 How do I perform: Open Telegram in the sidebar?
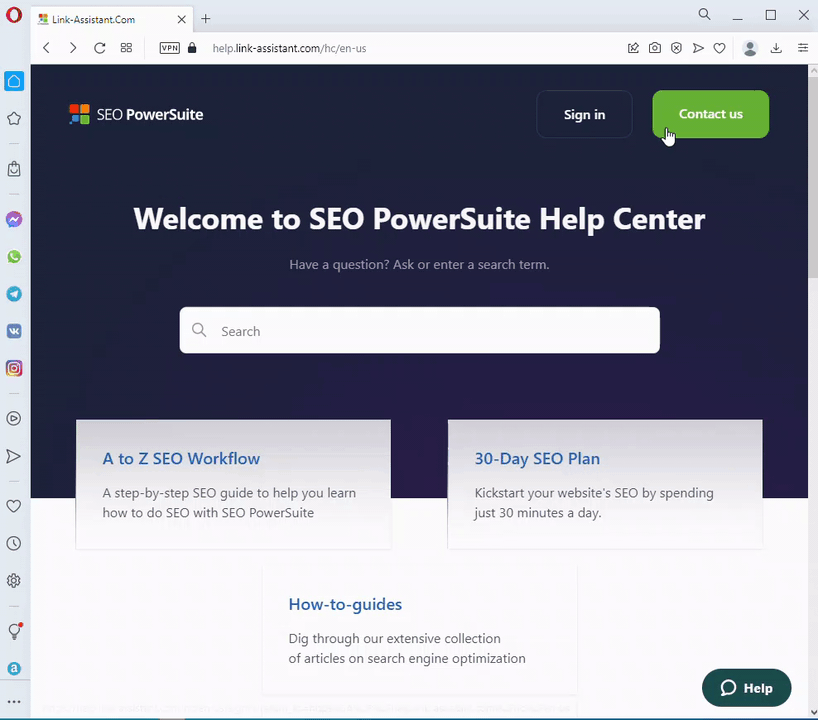tap(14, 294)
